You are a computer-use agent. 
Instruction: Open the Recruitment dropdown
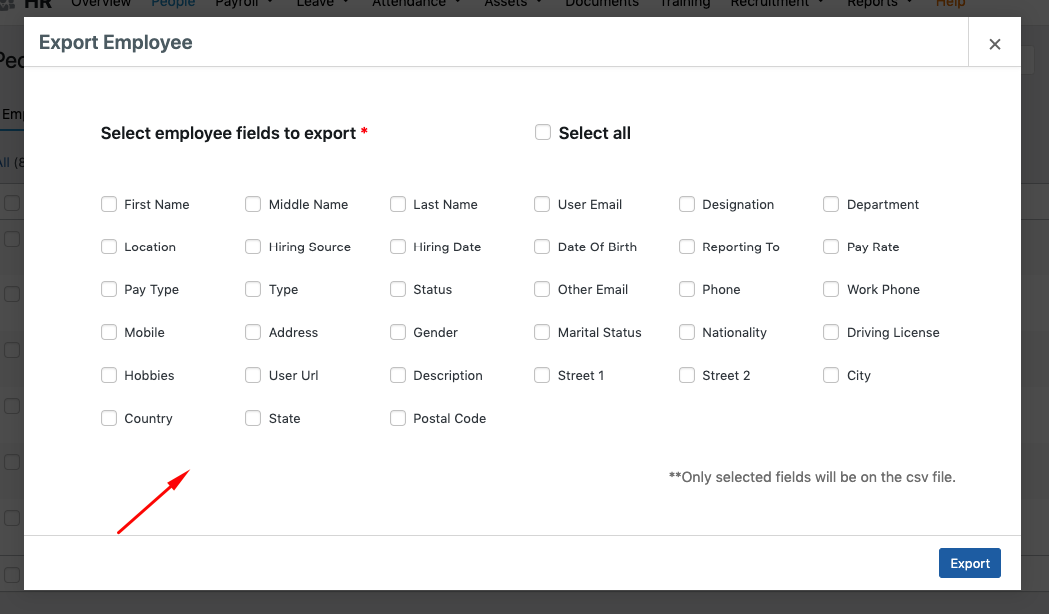770,4
